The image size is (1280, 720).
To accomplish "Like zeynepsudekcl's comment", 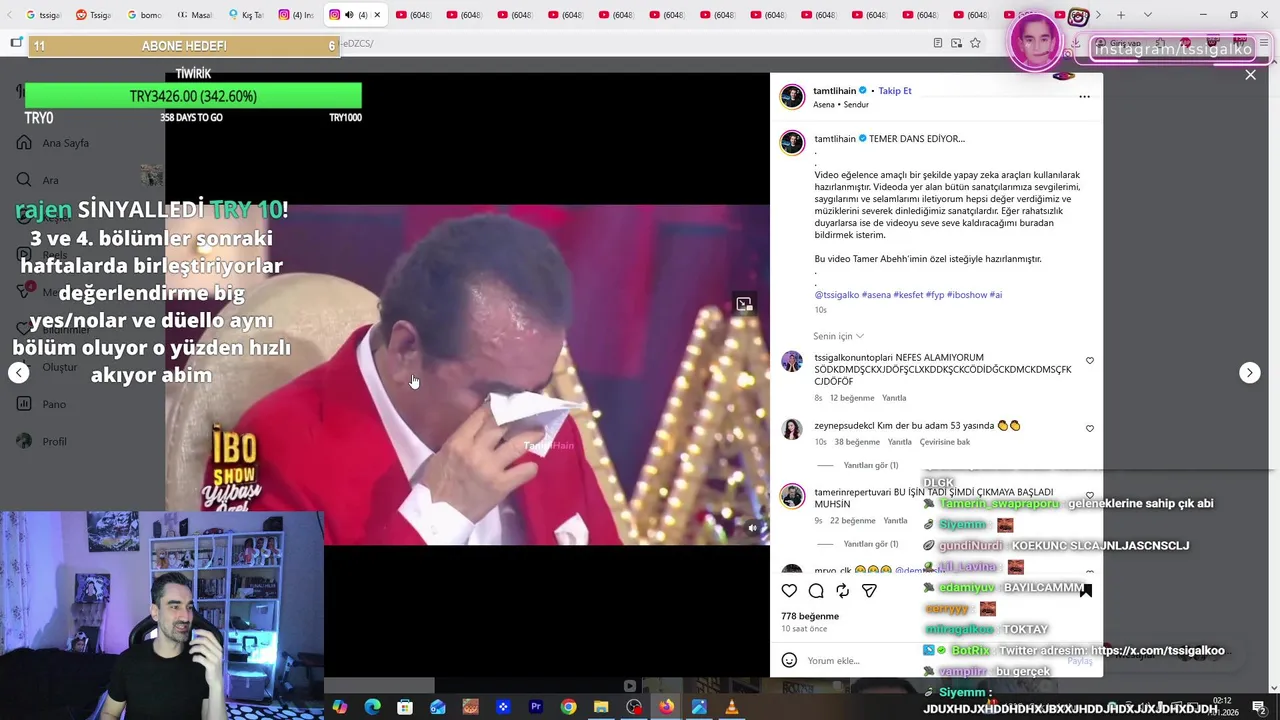I will tap(1090, 429).
